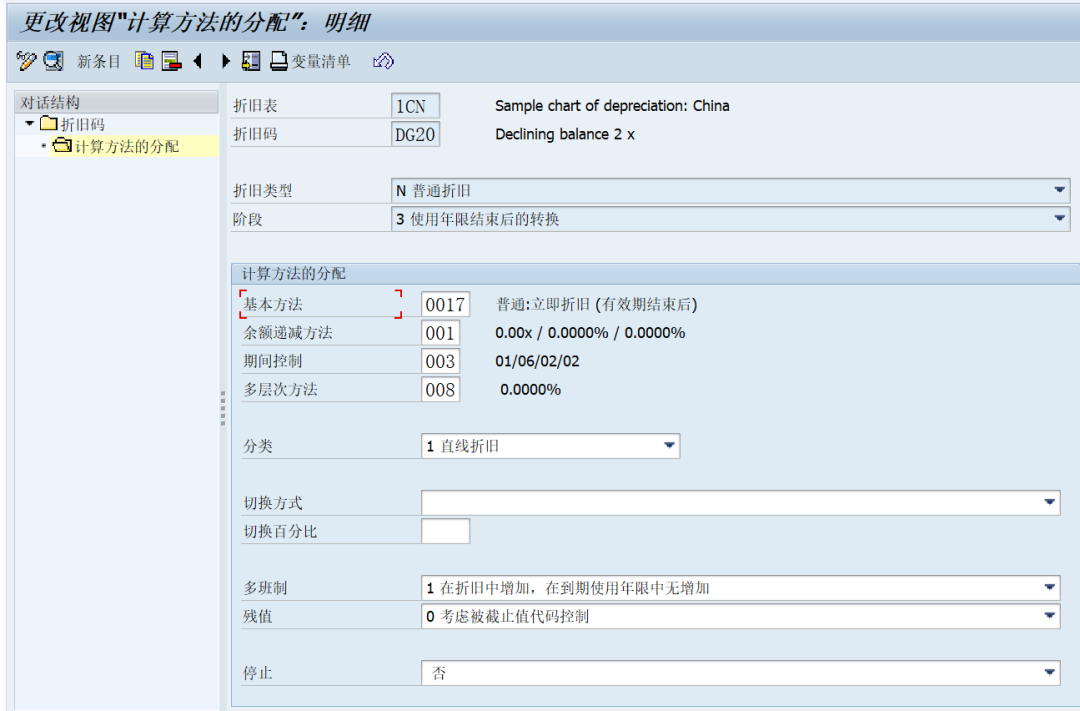The width and height of the screenshot is (1080, 711).
Task: Click the 基本方法 input field with 0017
Action: tap(445, 304)
